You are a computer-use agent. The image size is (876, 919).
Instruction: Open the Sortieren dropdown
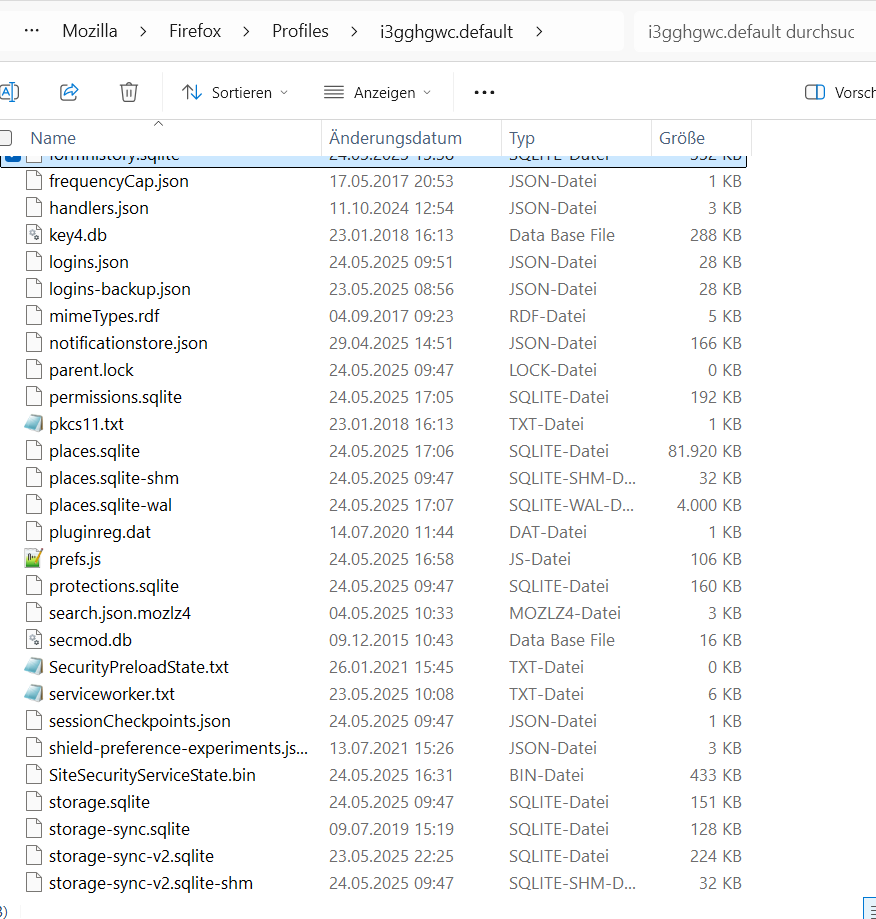coord(236,92)
